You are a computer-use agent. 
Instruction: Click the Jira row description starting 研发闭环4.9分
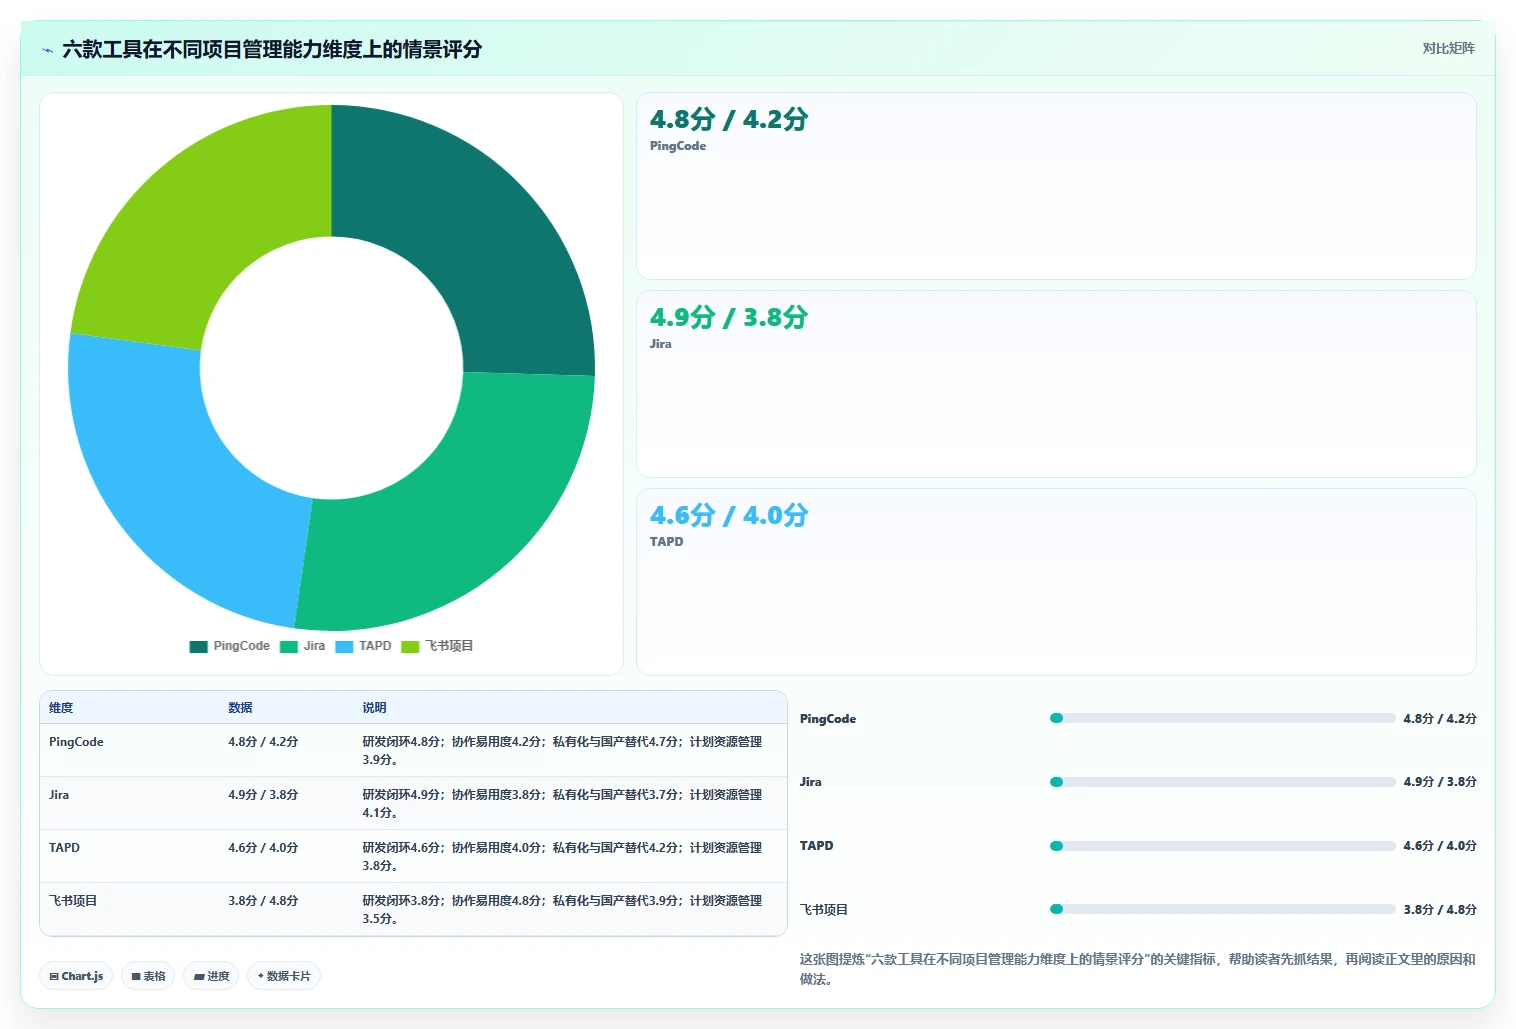[x=562, y=804]
